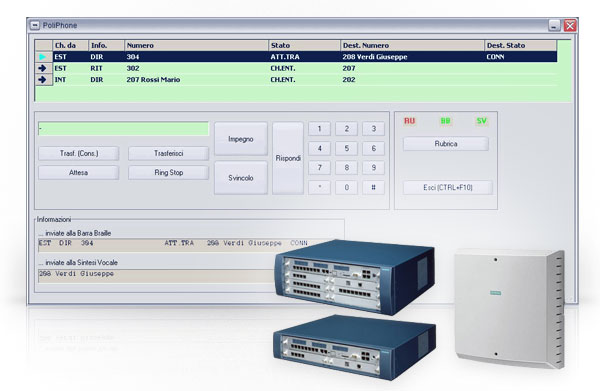Minimize the PoliPhone window

point(554,25)
